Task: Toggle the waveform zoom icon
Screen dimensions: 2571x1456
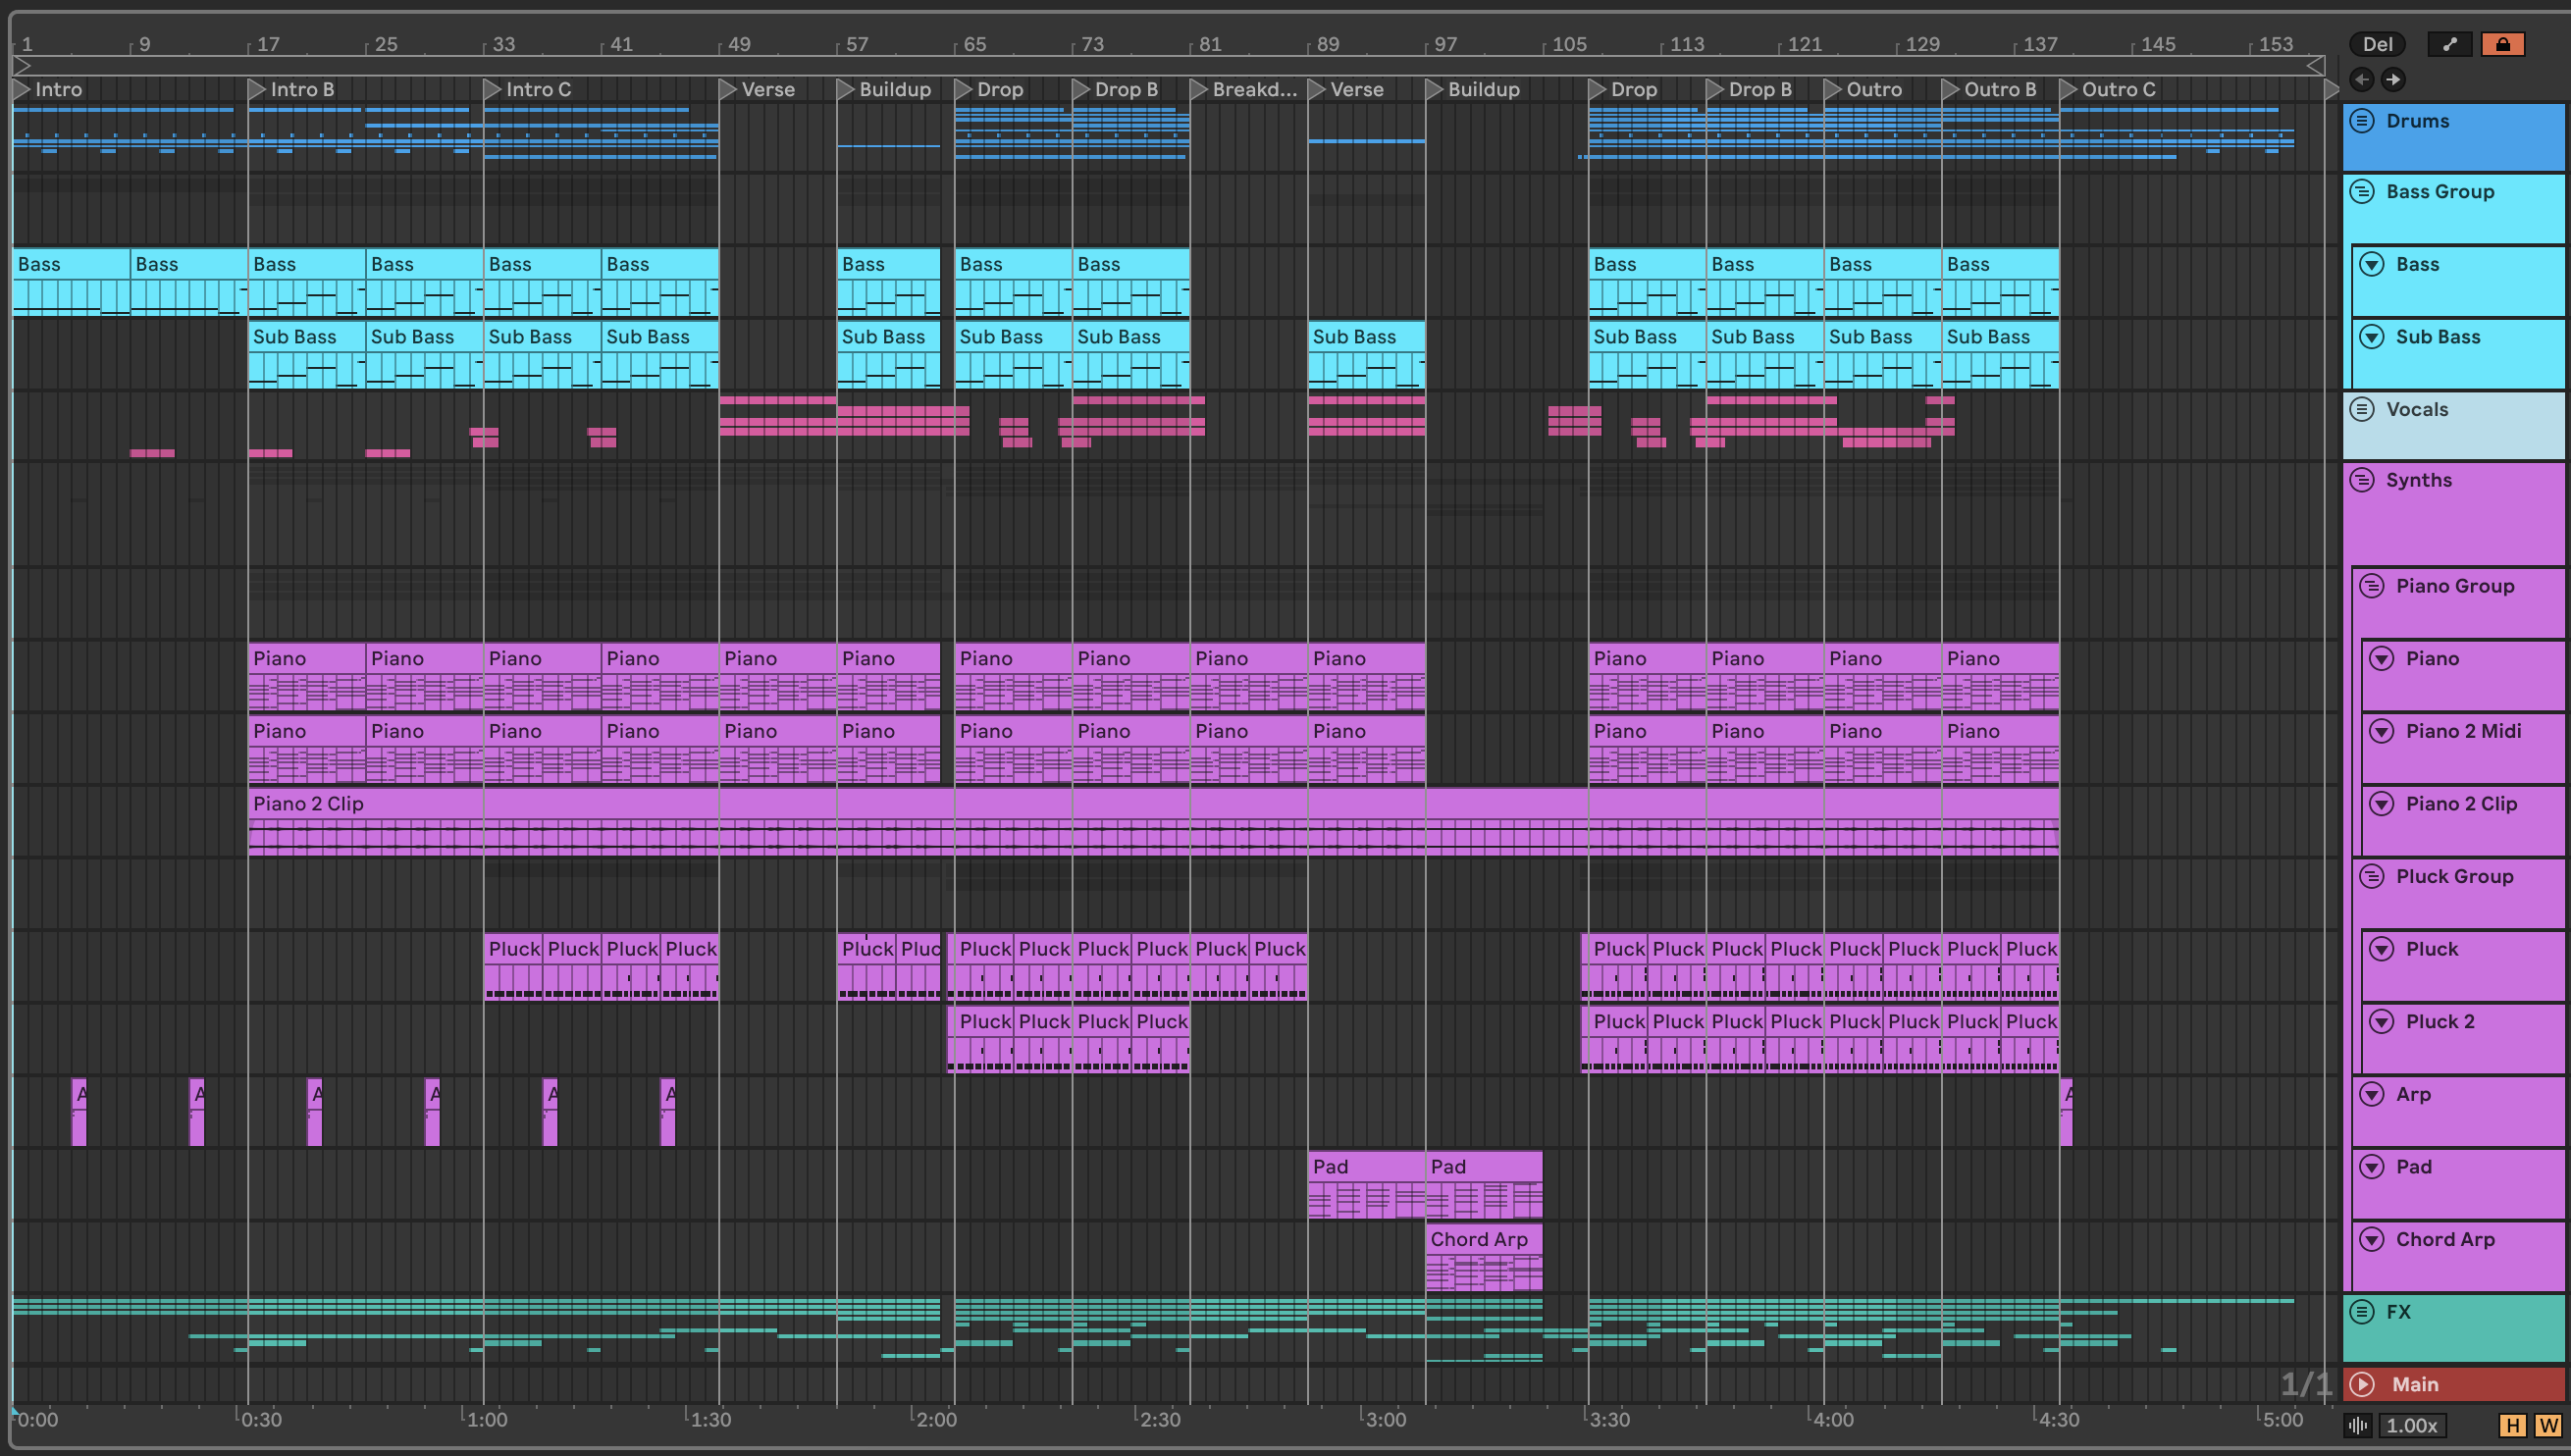Action: pos(2358,1426)
